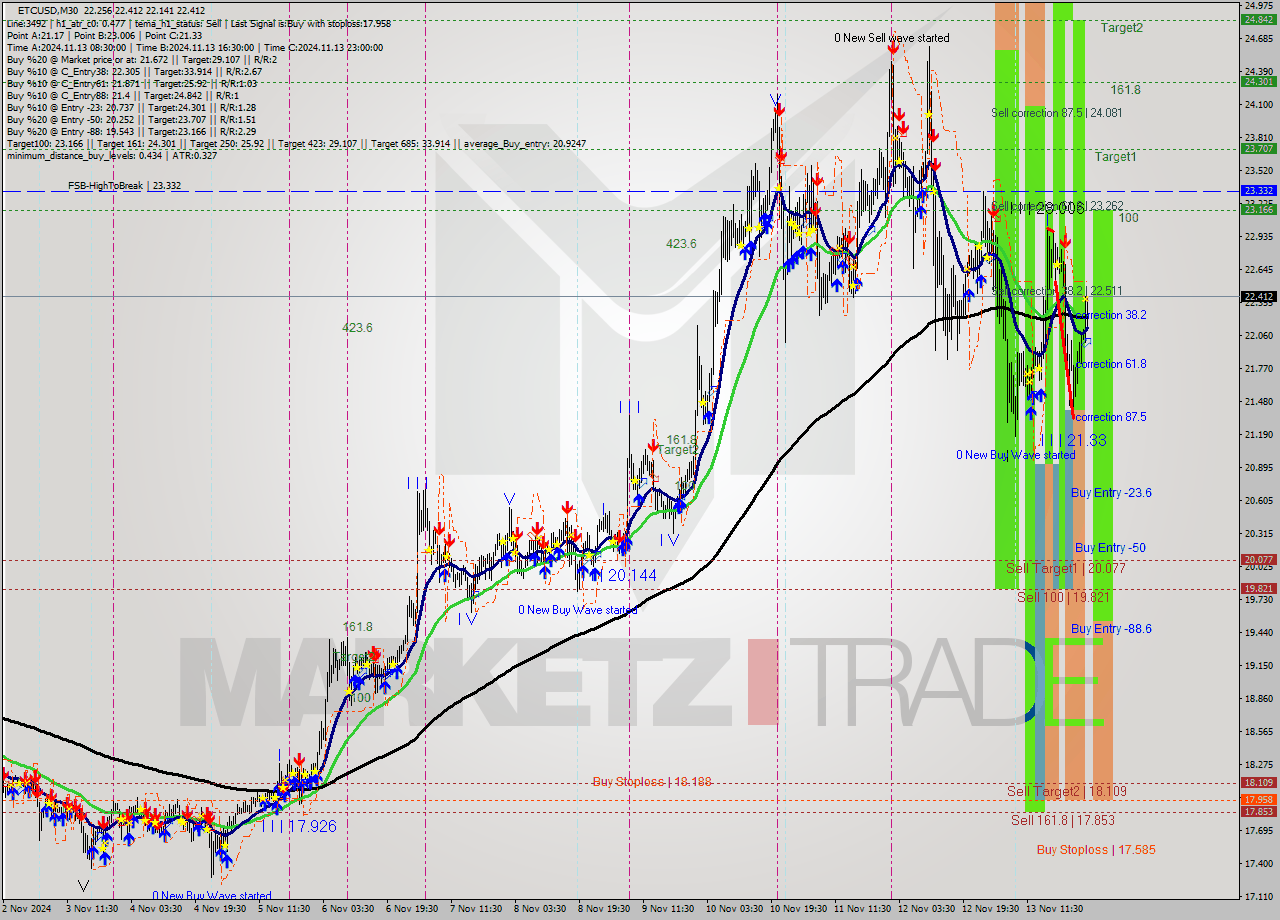Screen dimensions: 1280x920
Task: Click the current price 22.412 tag
Action: (x=1258, y=296)
